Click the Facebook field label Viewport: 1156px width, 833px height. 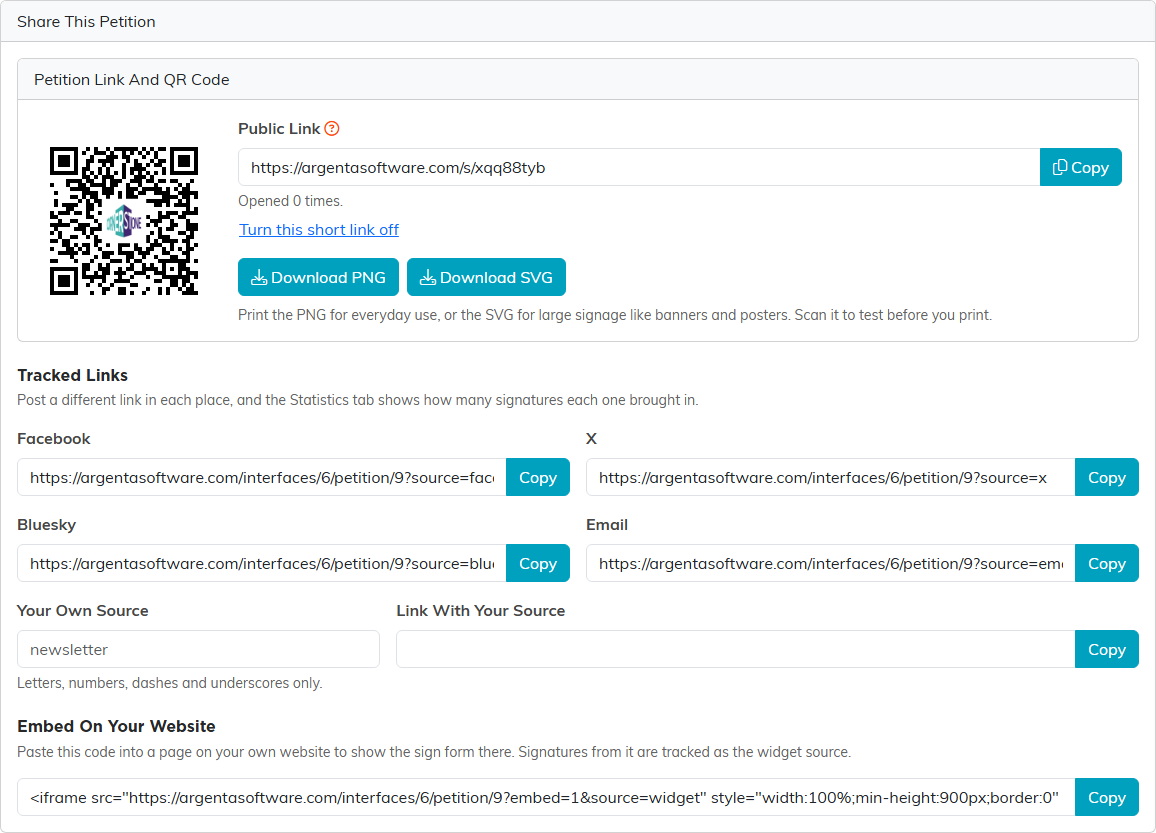[54, 439]
